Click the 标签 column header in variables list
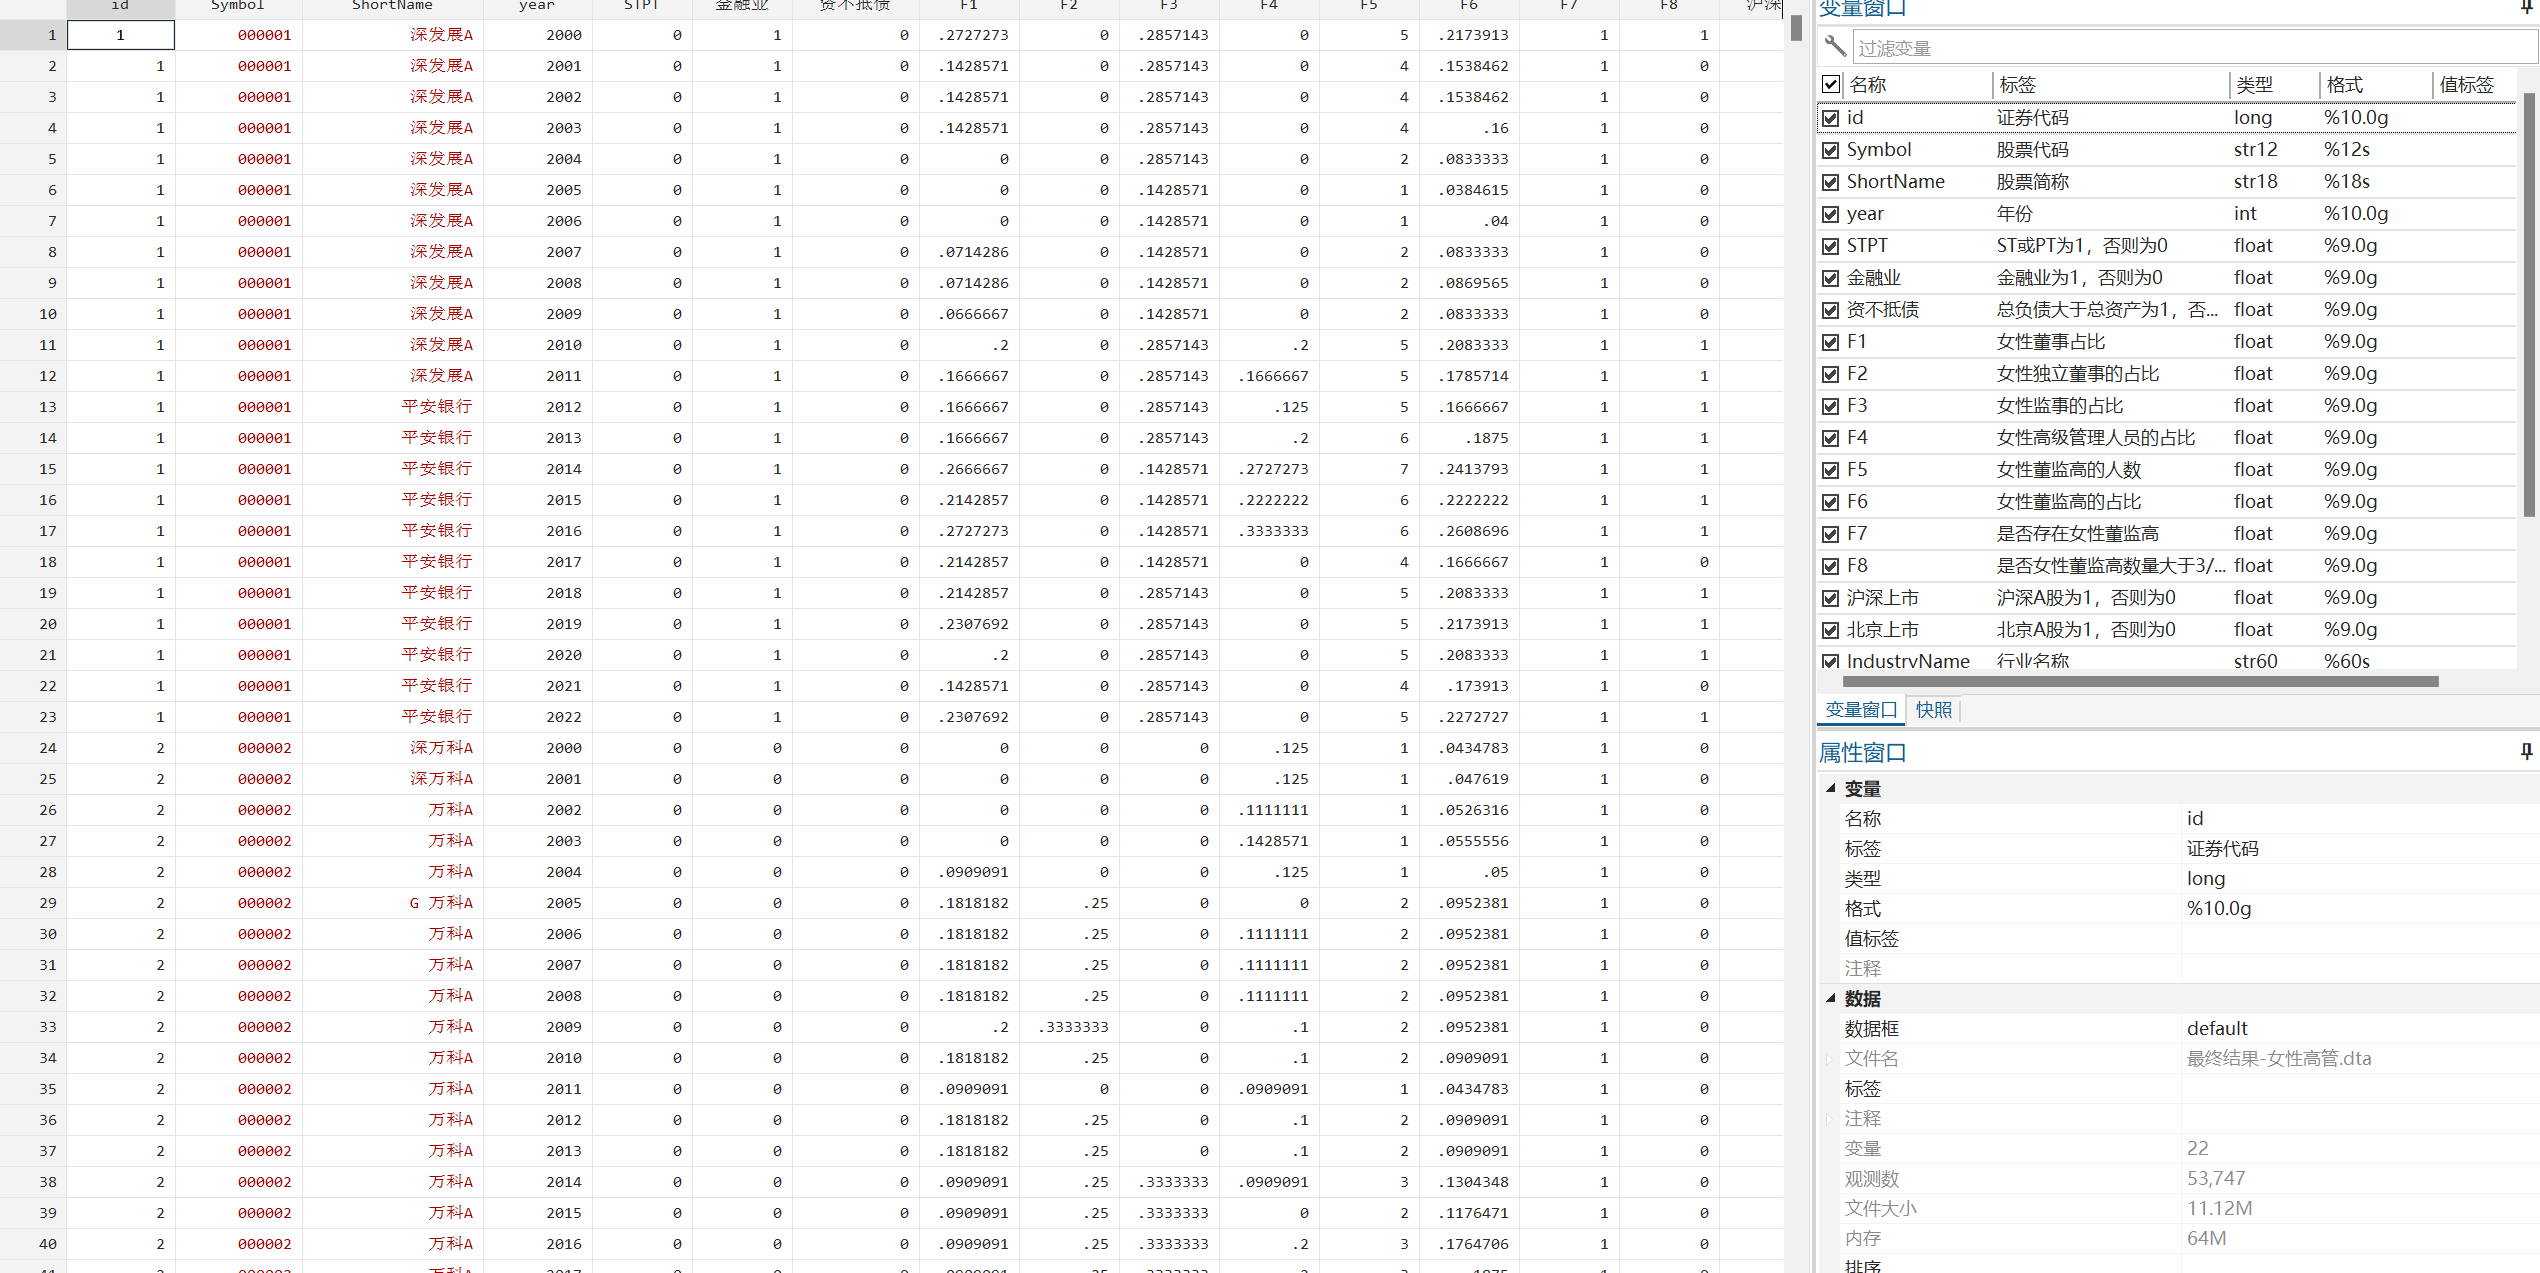The image size is (2540, 1273). point(2017,85)
